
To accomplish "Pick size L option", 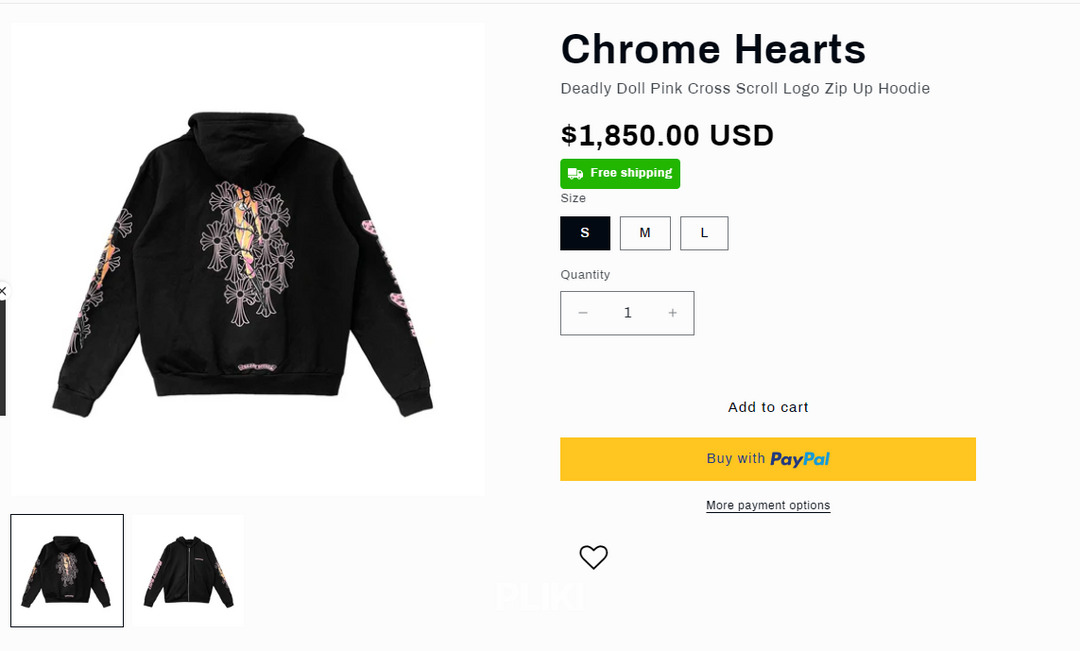I will [x=704, y=233].
